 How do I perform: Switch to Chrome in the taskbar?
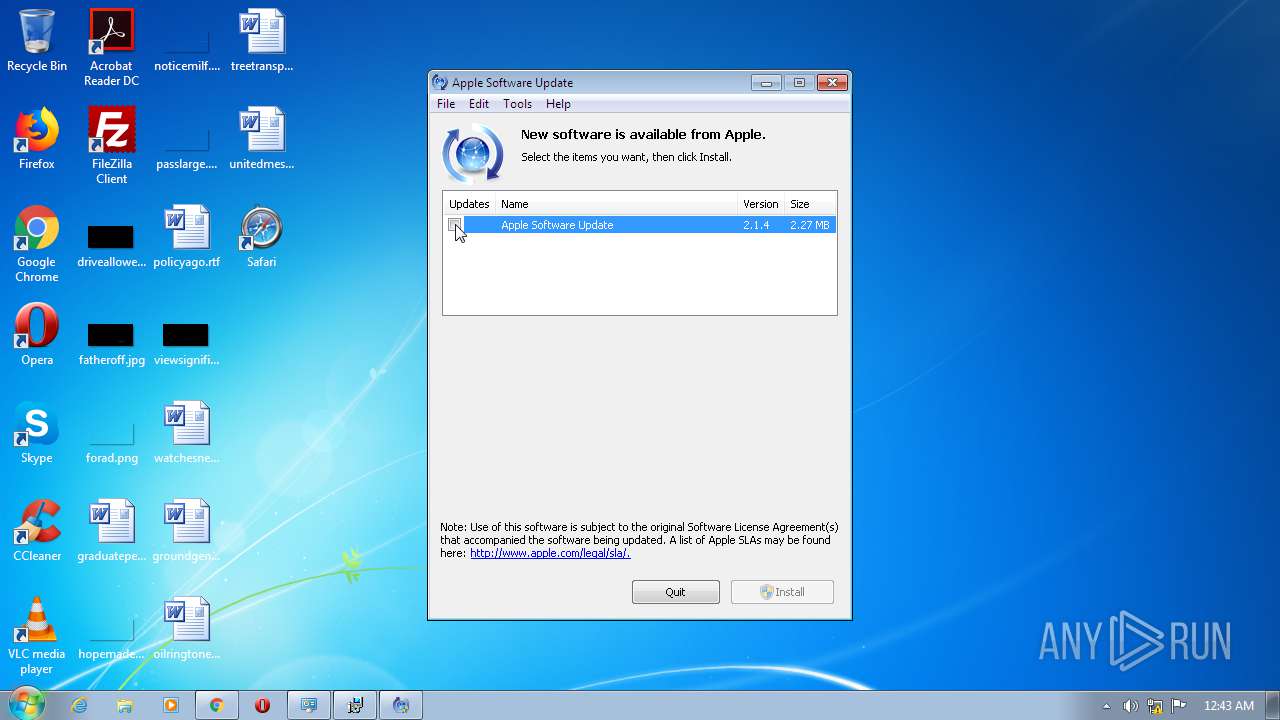point(216,705)
